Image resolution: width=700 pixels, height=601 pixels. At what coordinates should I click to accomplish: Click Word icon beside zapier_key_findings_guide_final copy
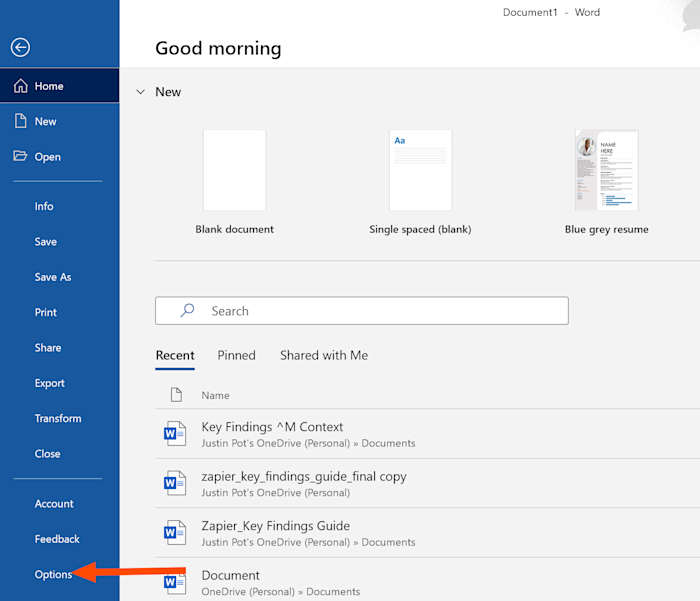click(175, 483)
